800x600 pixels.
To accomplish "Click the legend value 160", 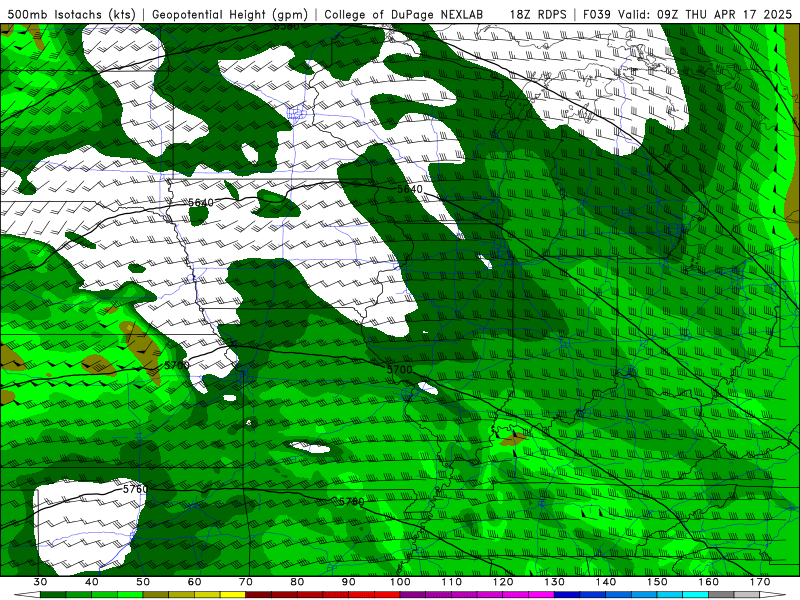I will click(x=709, y=582).
